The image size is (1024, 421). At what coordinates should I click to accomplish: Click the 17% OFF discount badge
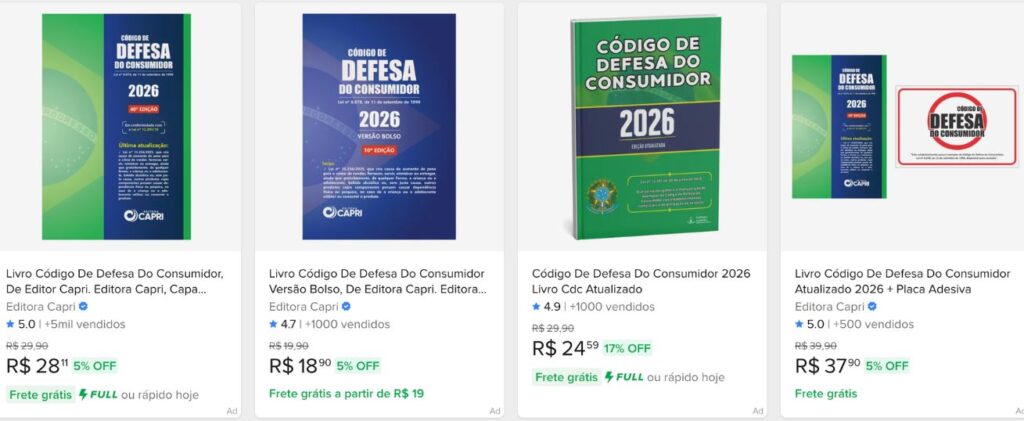point(627,349)
